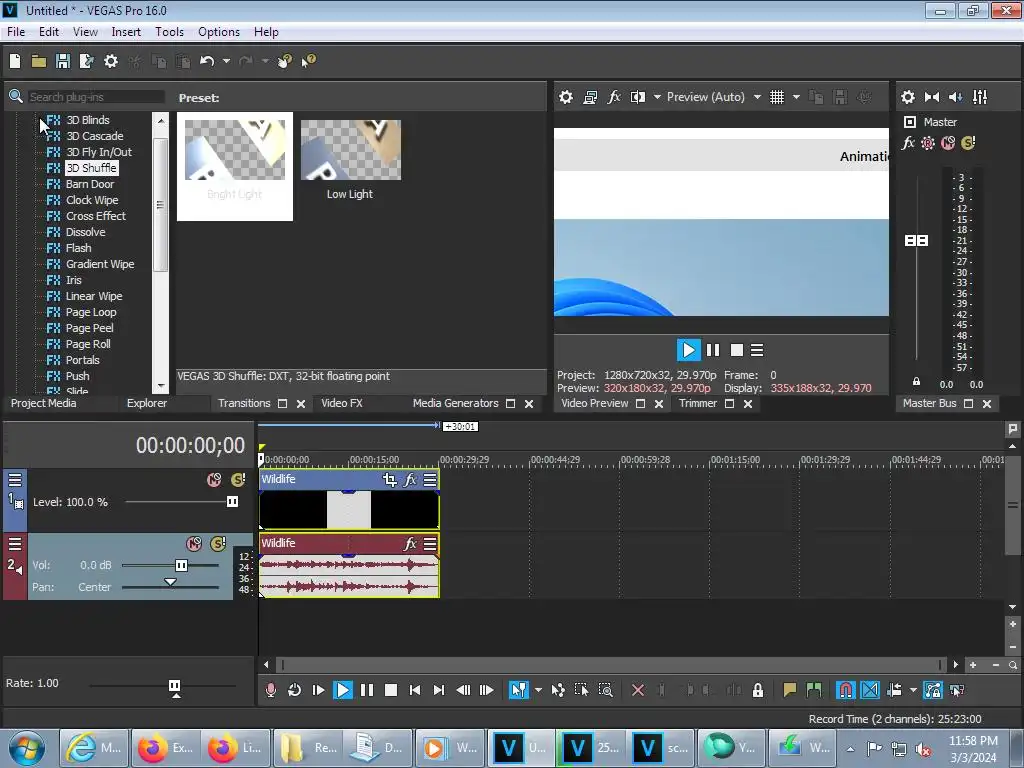Toggle Master bus mute icon

click(948, 142)
